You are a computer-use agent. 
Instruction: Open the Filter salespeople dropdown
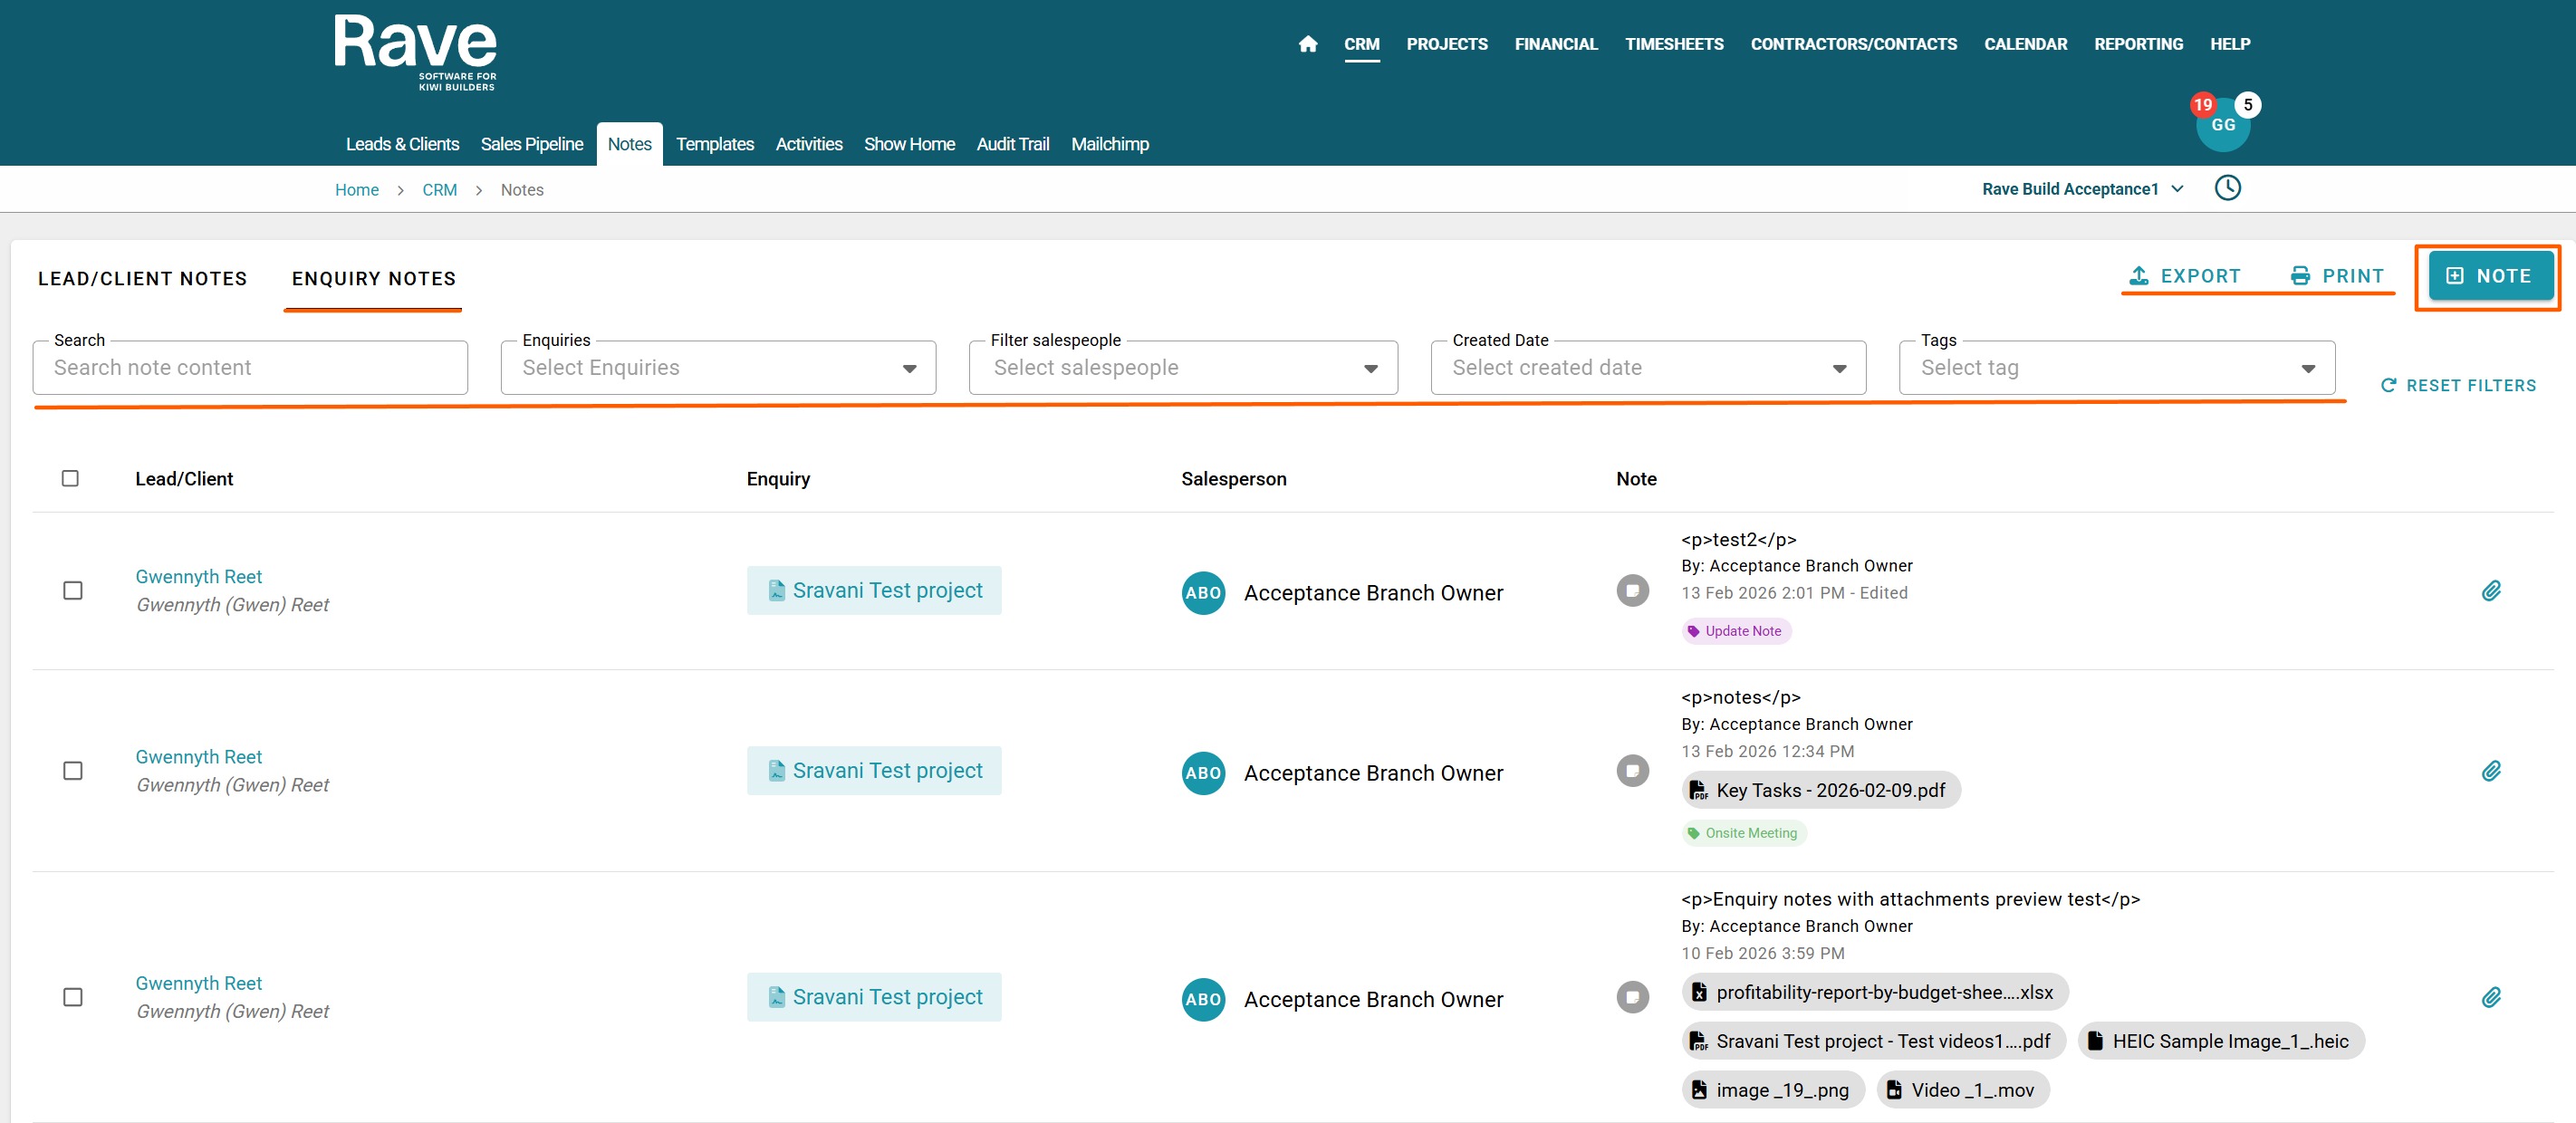pyautogui.click(x=1182, y=368)
